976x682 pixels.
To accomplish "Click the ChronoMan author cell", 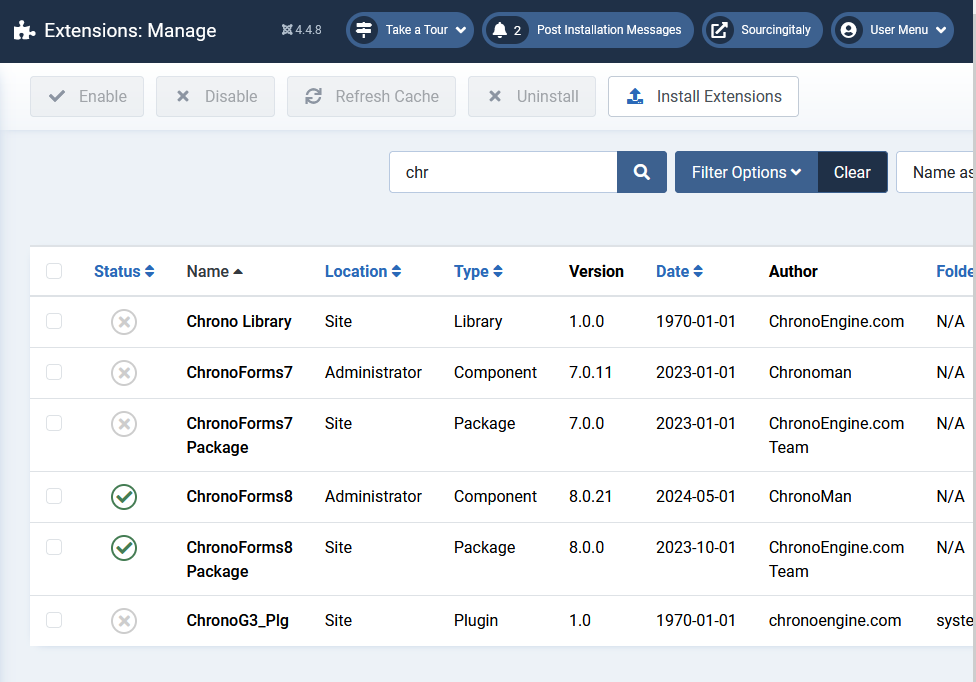I will tap(810, 497).
